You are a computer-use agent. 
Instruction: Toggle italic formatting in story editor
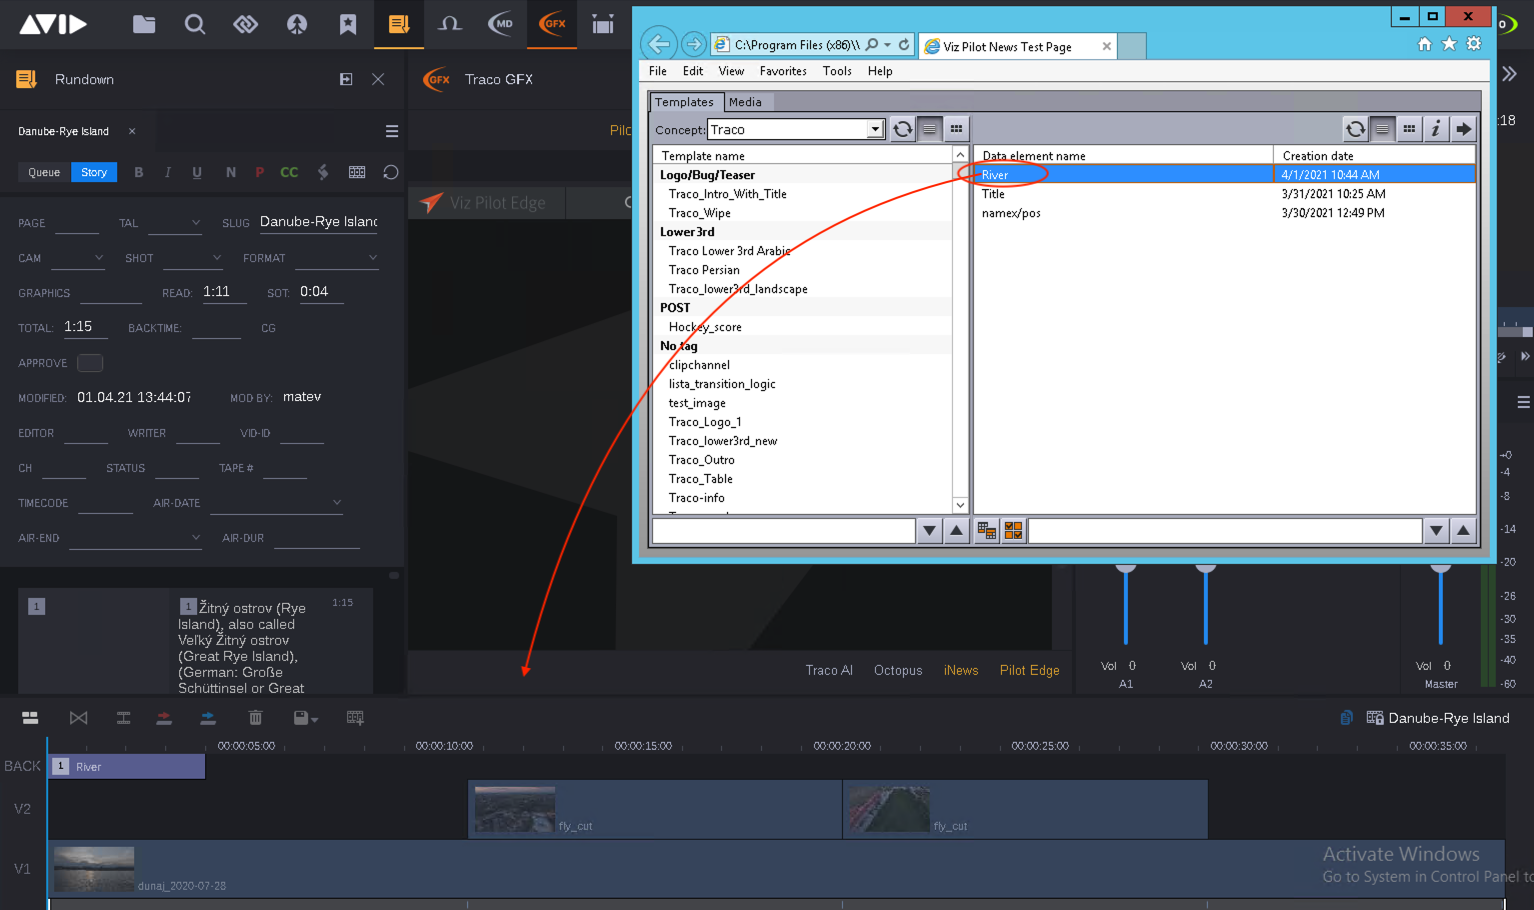coord(168,172)
